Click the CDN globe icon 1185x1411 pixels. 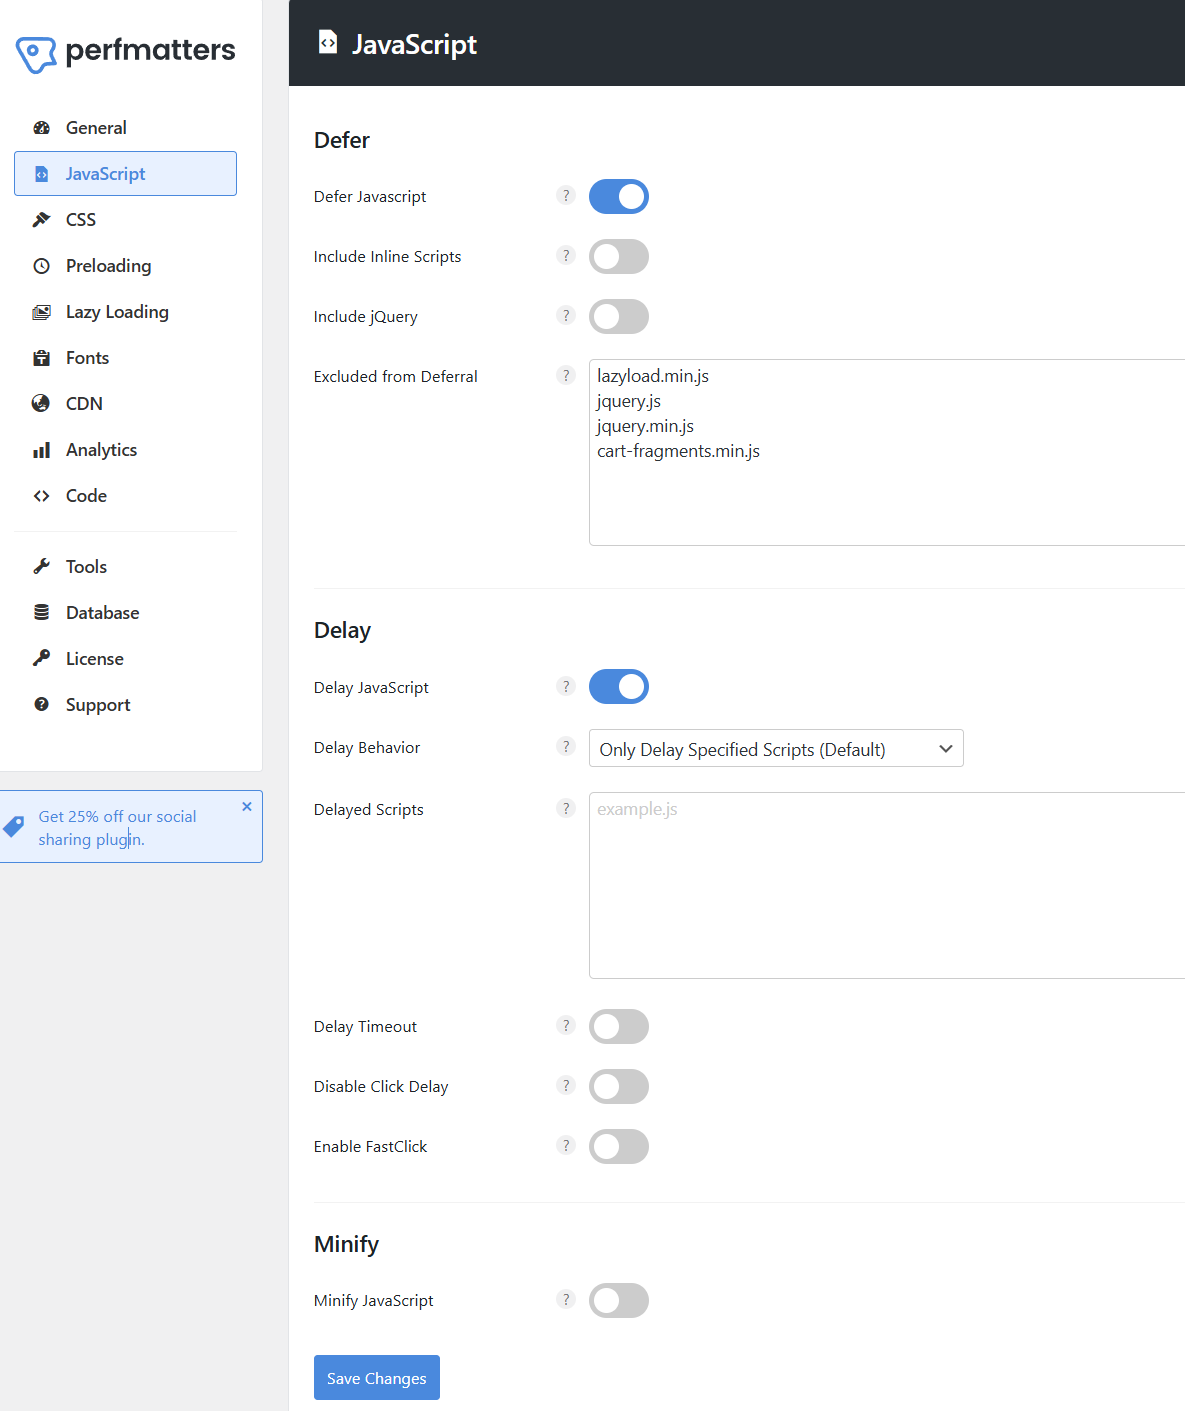pyautogui.click(x=41, y=403)
